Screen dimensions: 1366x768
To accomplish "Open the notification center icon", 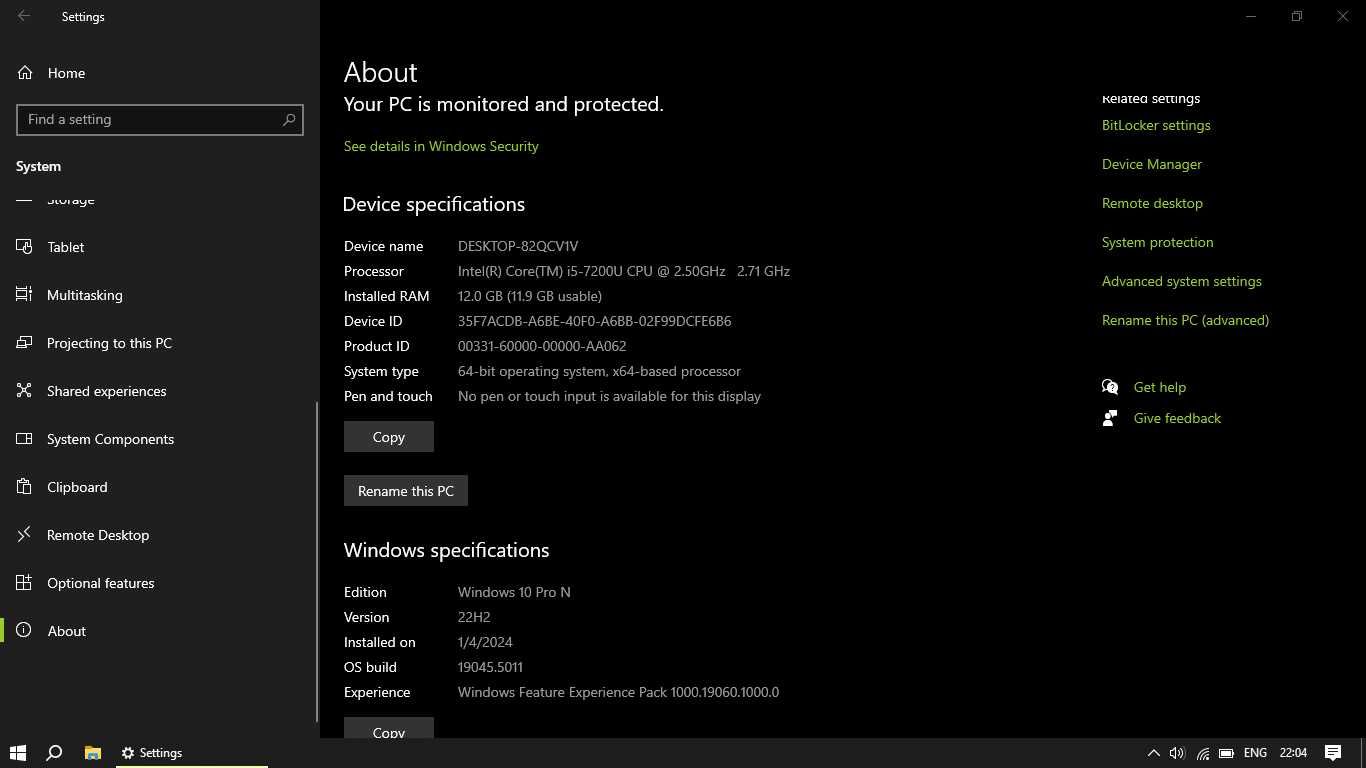I will [1333, 753].
